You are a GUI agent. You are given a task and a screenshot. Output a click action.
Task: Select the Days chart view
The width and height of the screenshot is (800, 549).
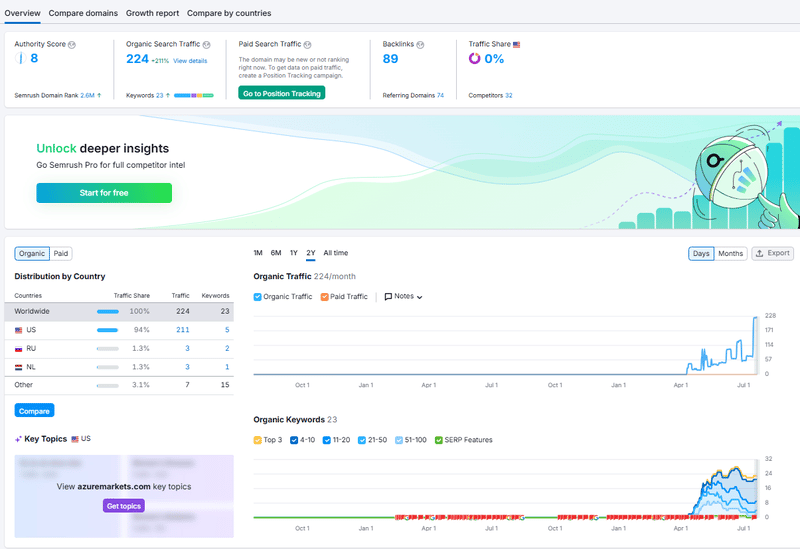coord(701,254)
